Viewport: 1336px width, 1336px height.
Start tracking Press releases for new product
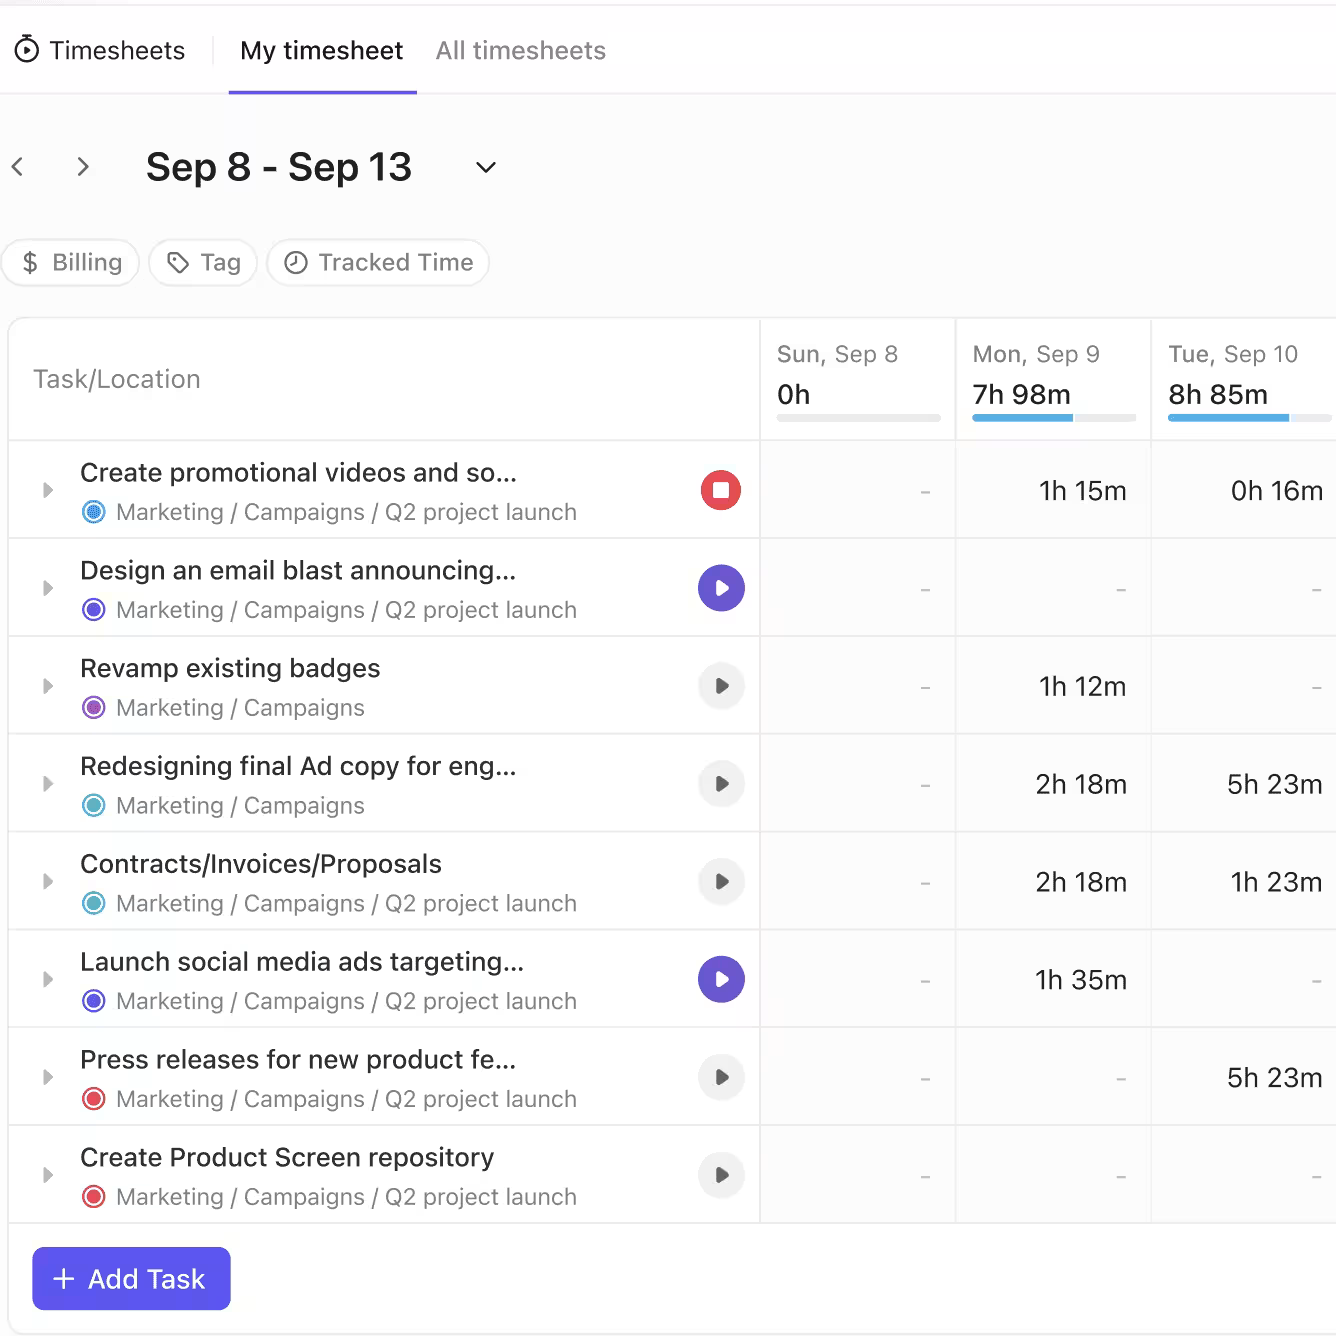click(x=721, y=1077)
